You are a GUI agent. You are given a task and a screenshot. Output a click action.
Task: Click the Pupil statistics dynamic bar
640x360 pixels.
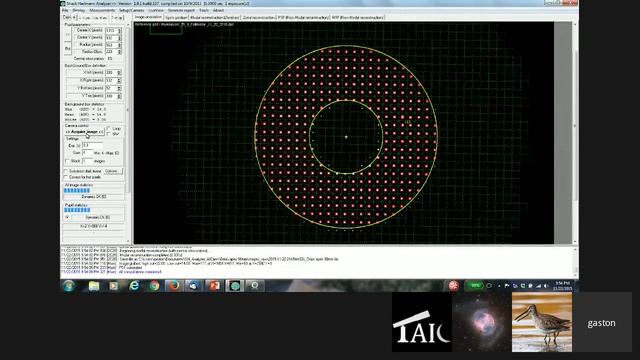(x=94, y=210)
